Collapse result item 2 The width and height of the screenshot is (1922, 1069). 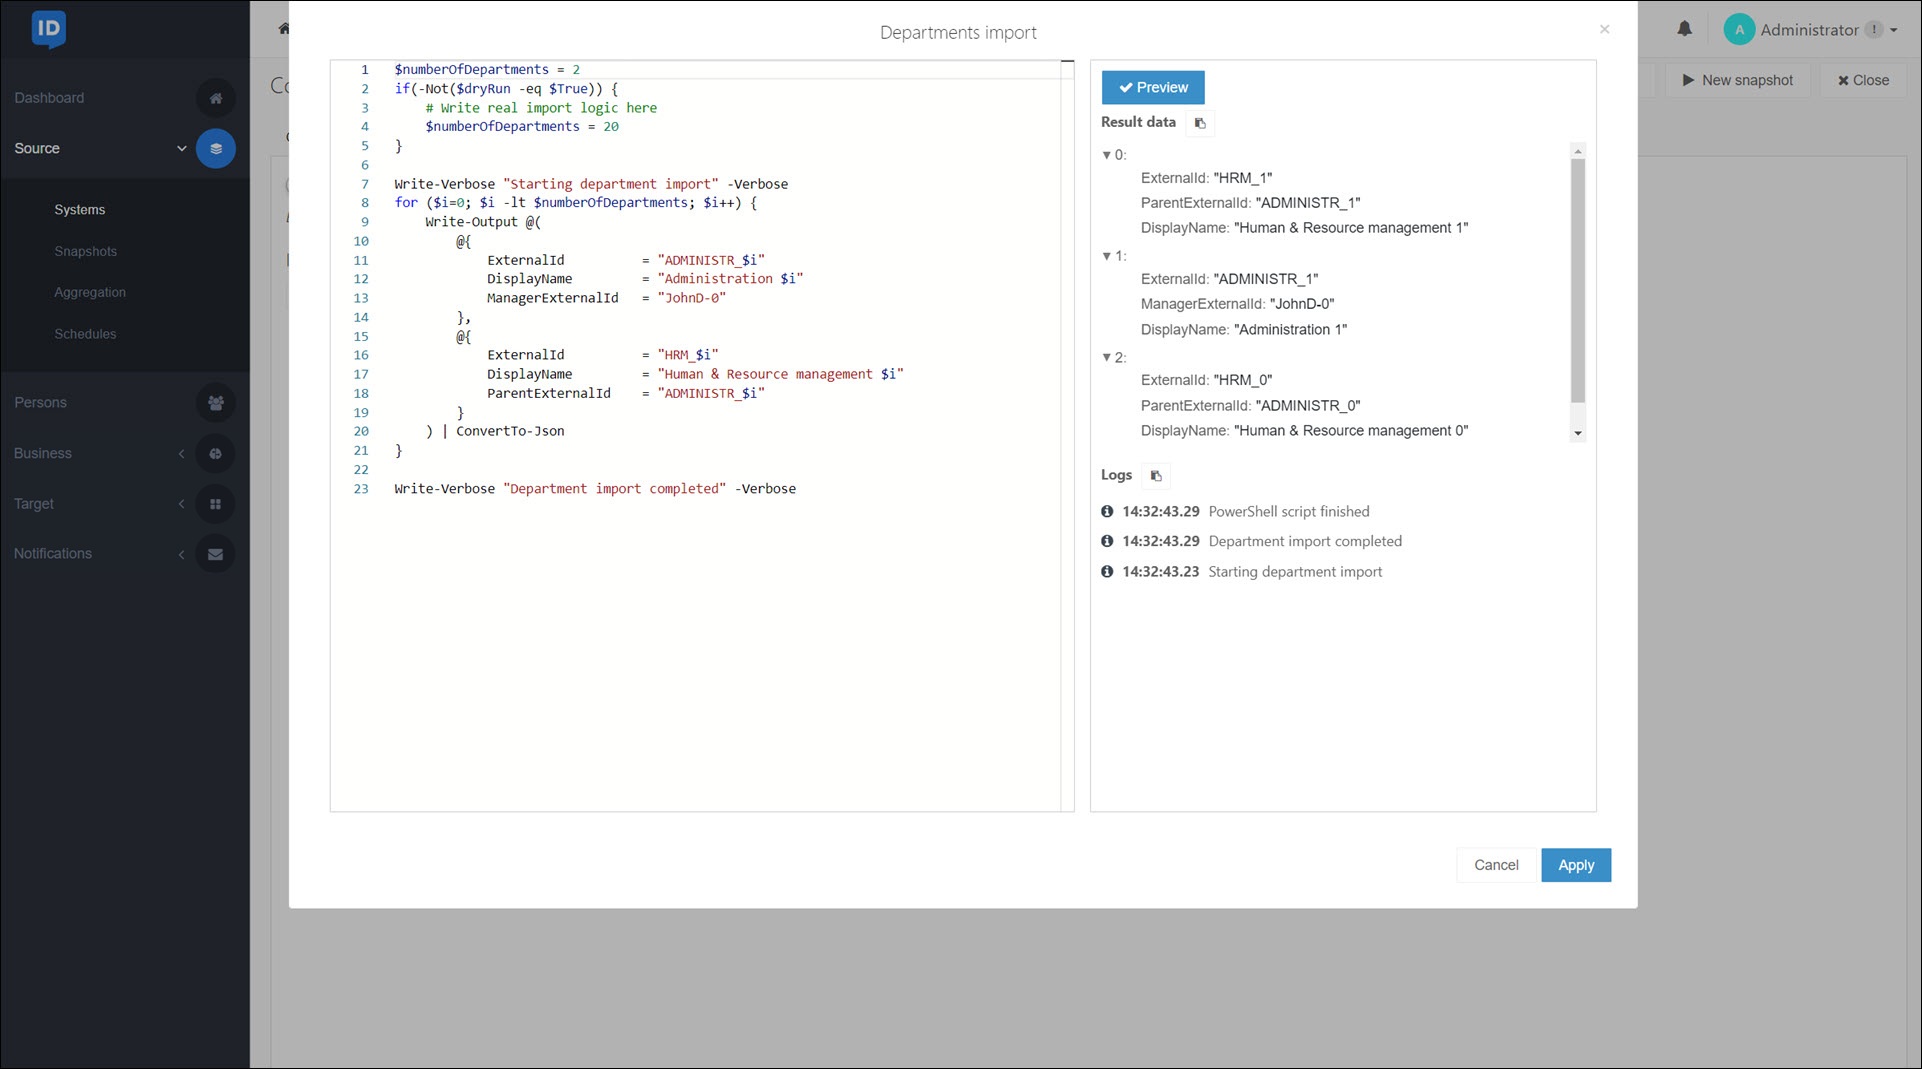1106,357
